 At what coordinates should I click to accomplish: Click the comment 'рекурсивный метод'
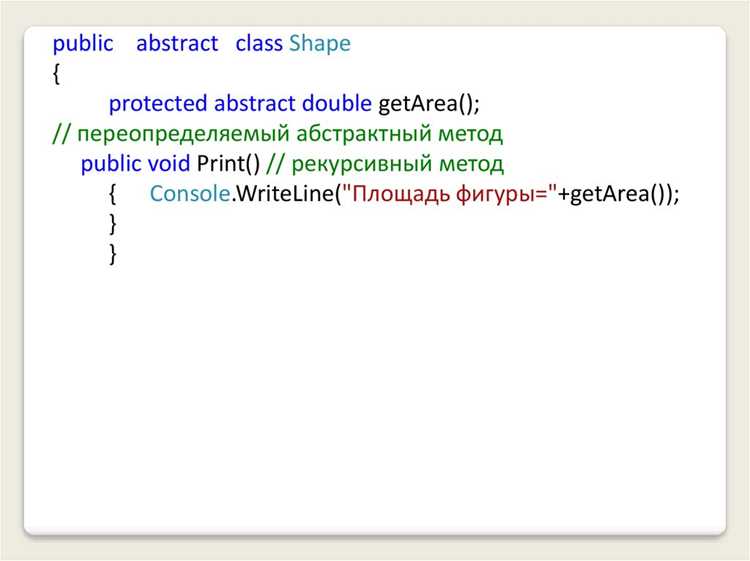397,164
